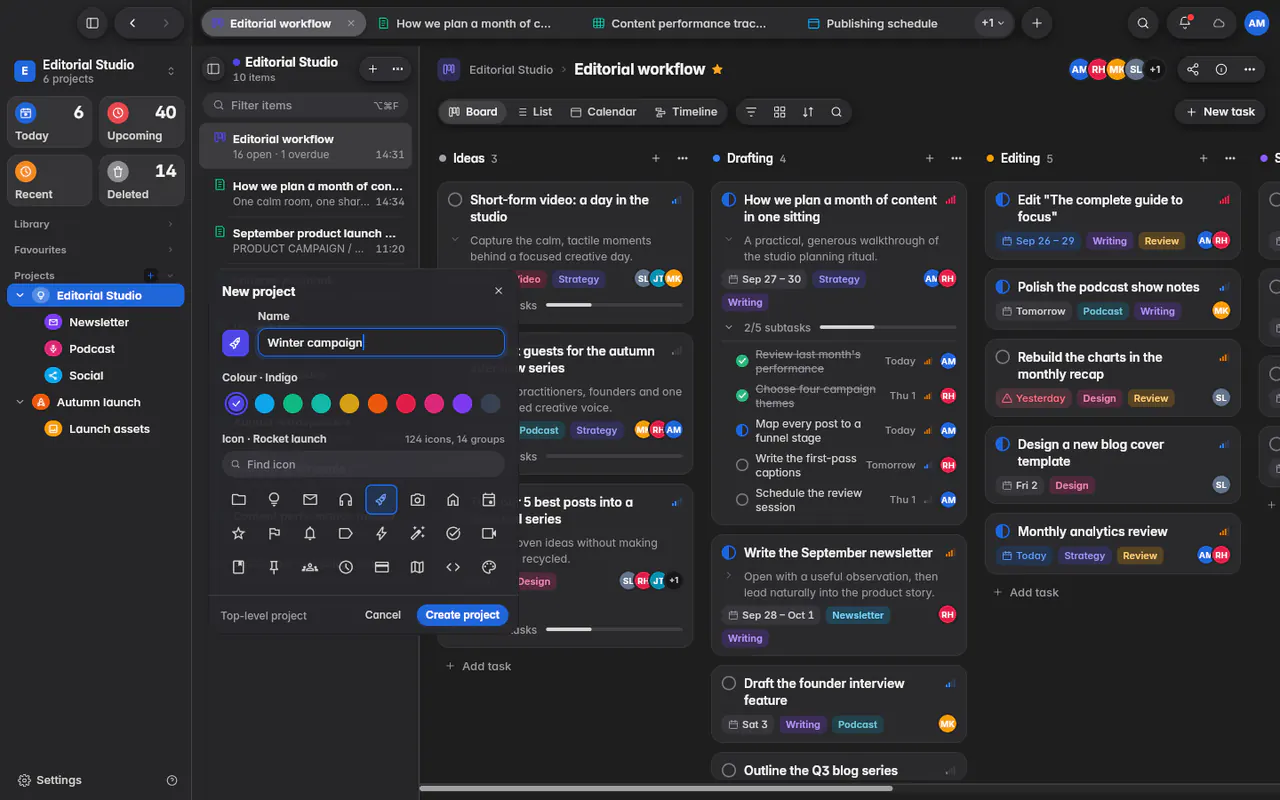Screen dimensions: 1280x800
Task: Open the help icon beside Settings
Action: (172, 780)
